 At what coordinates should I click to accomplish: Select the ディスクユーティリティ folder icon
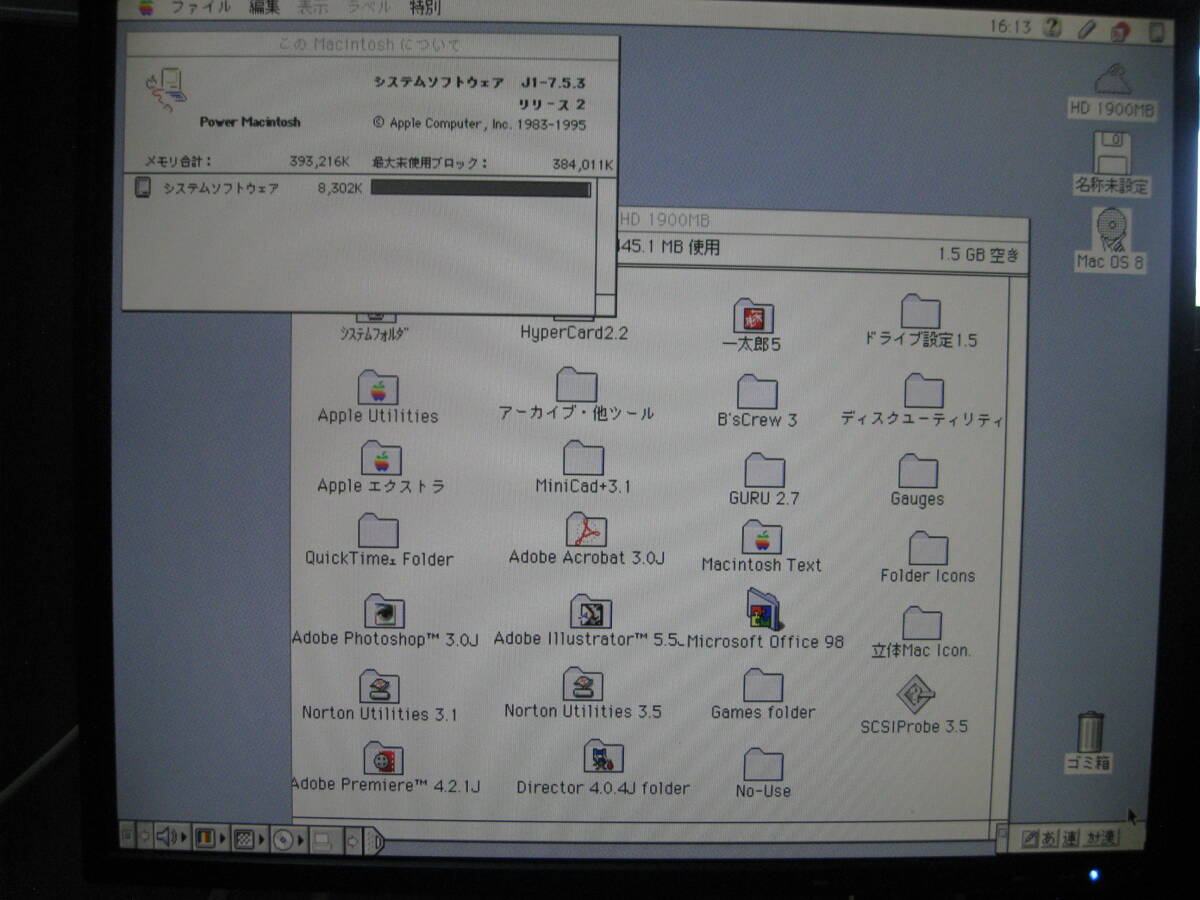(924, 391)
